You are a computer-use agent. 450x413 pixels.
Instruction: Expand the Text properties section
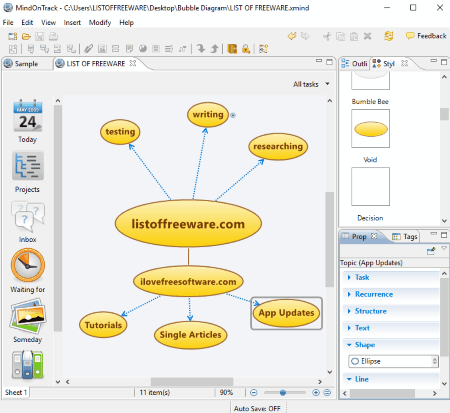tap(391, 328)
